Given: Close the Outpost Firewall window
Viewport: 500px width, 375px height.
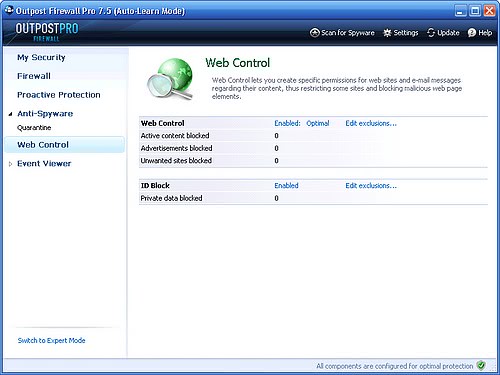Looking at the screenshot, I should click(489, 11).
